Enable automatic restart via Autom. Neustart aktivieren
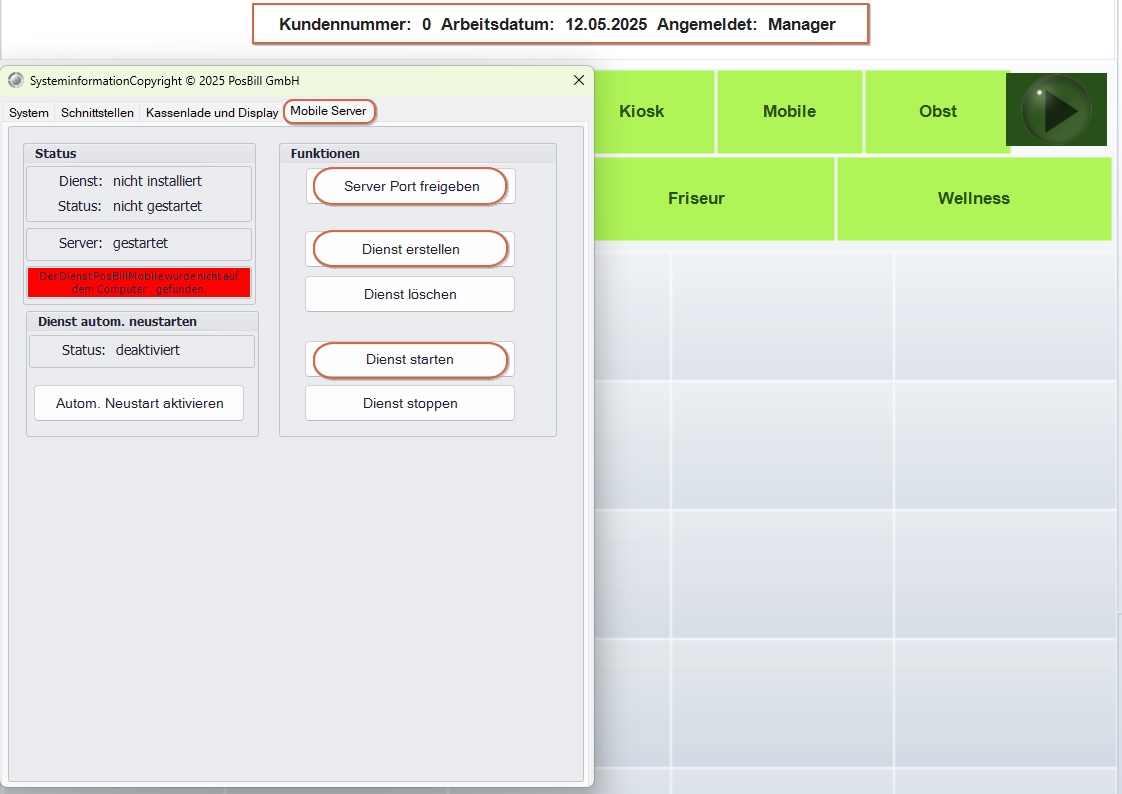This screenshot has height=794, width=1122. [x=139, y=403]
